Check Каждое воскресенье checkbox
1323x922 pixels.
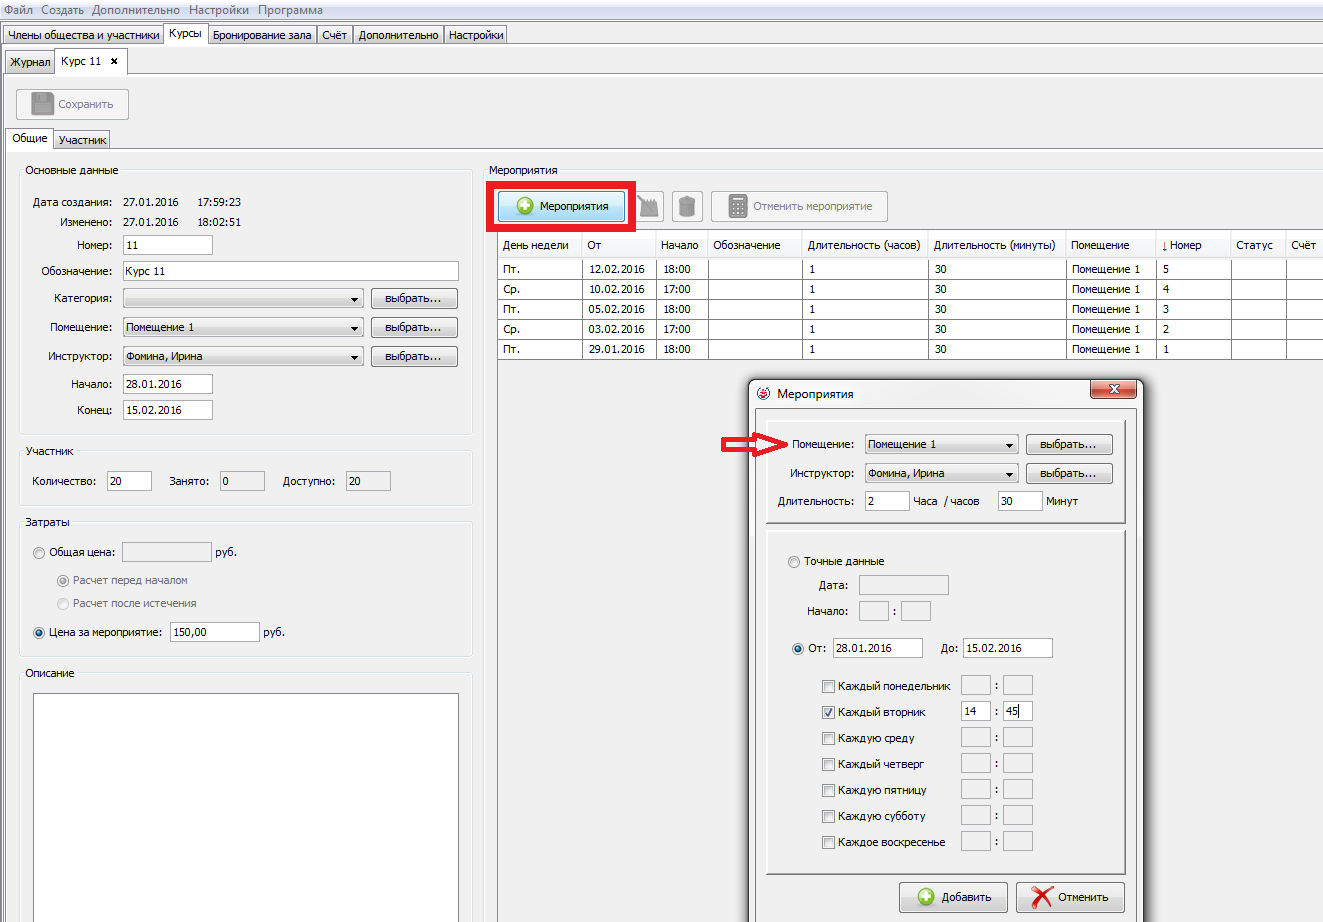pyautogui.click(x=828, y=842)
